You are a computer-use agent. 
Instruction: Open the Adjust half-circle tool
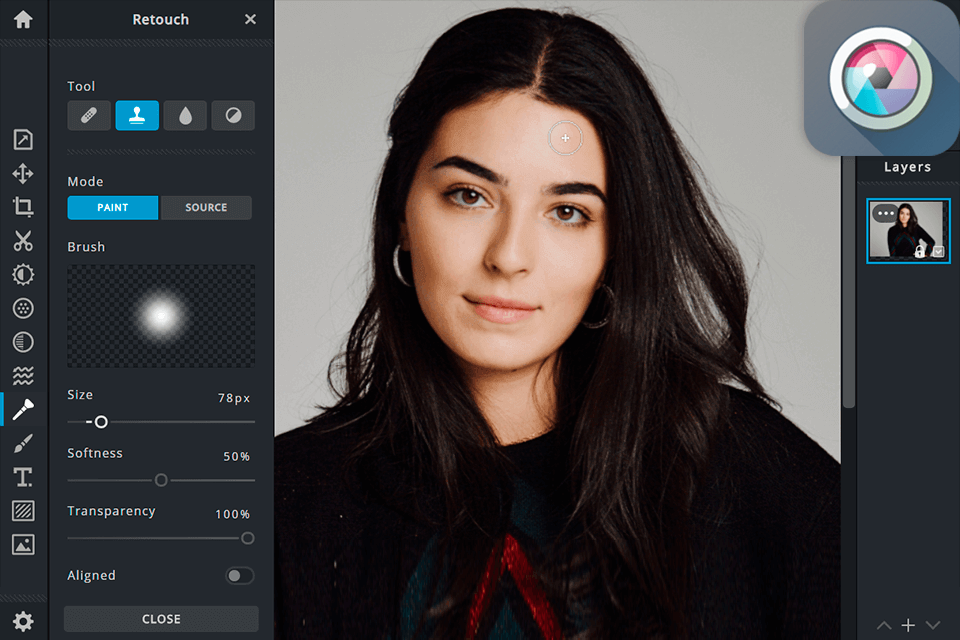tap(23, 274)
